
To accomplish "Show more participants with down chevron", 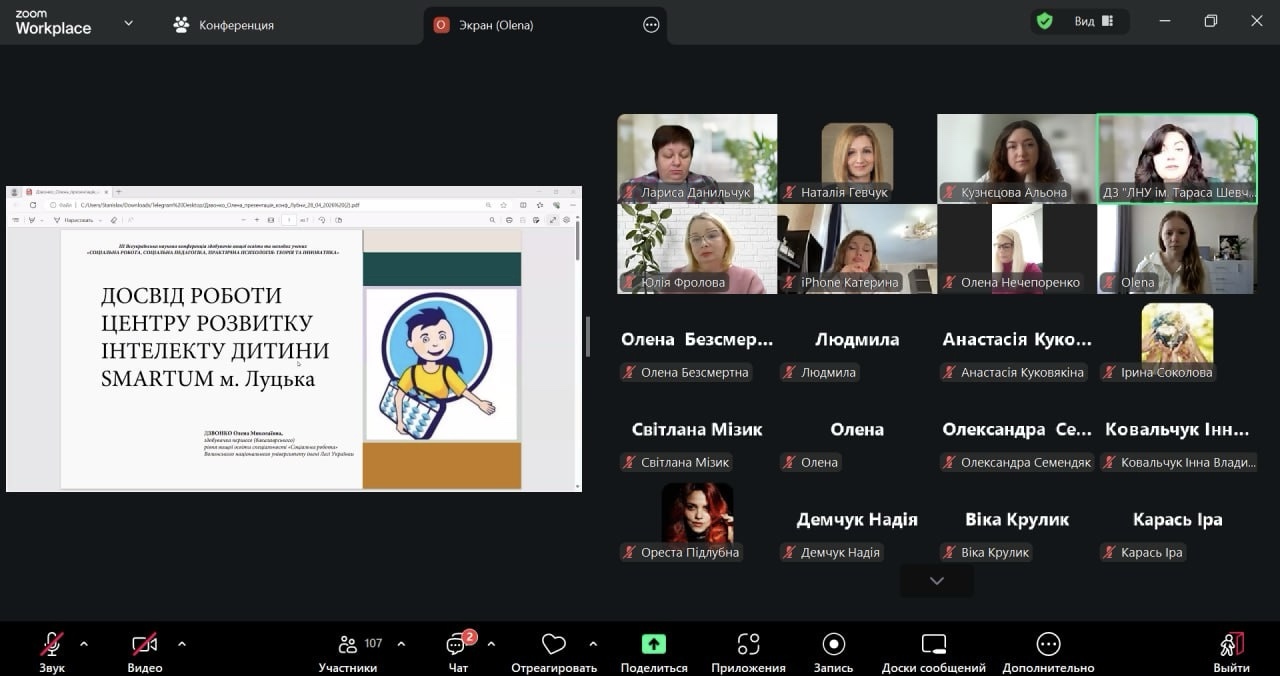I will (936, 581).
